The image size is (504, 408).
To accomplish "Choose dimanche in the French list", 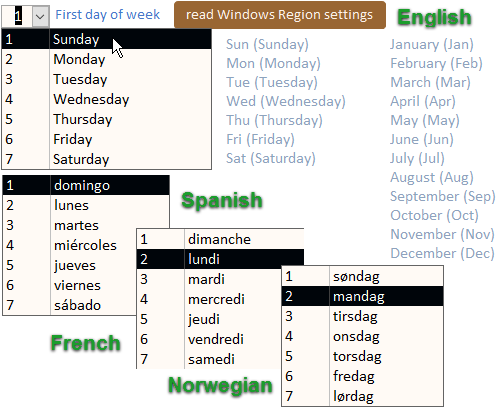I will (220, 239).
